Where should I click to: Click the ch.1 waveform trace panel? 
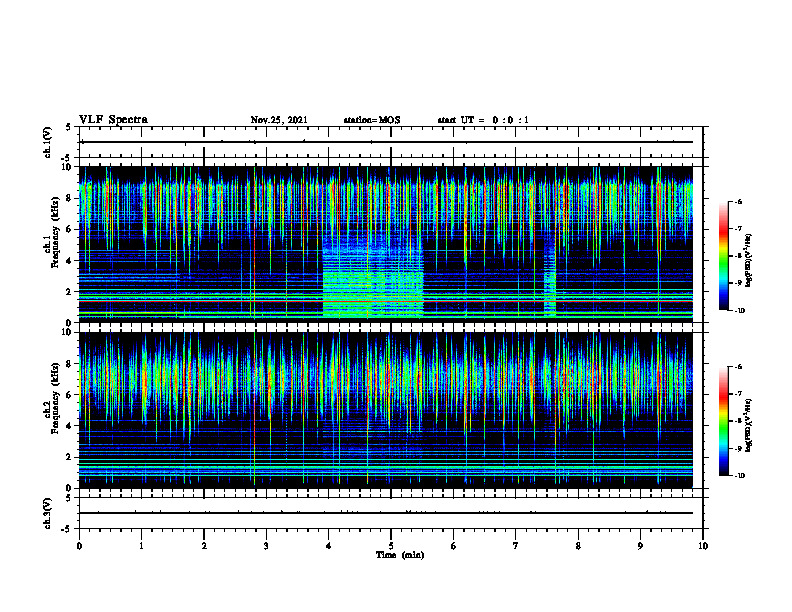pyautogui.click(x=391, y=142)
